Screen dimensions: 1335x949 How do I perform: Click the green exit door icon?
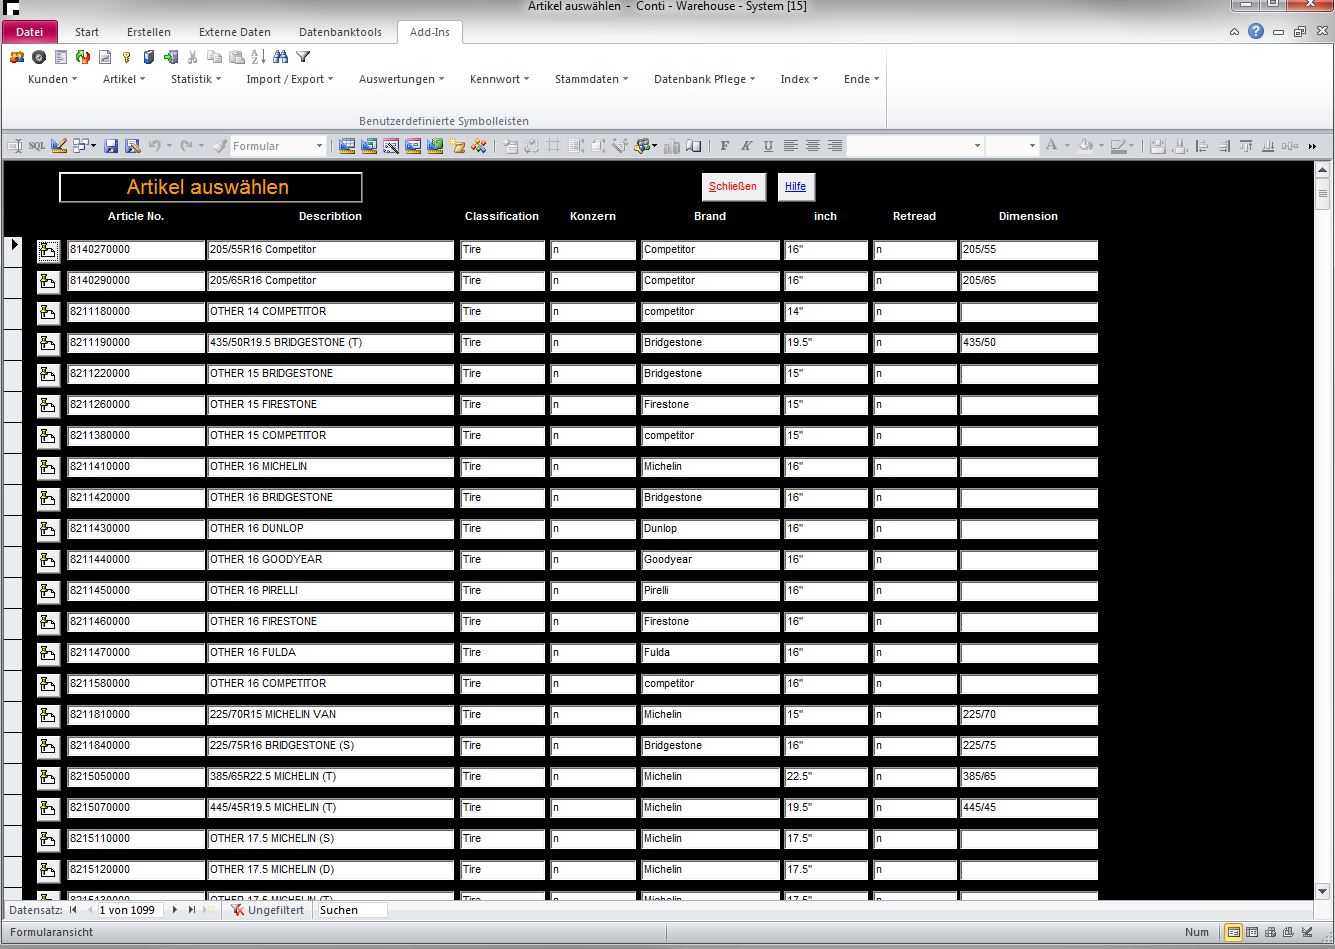coord(171,57)
